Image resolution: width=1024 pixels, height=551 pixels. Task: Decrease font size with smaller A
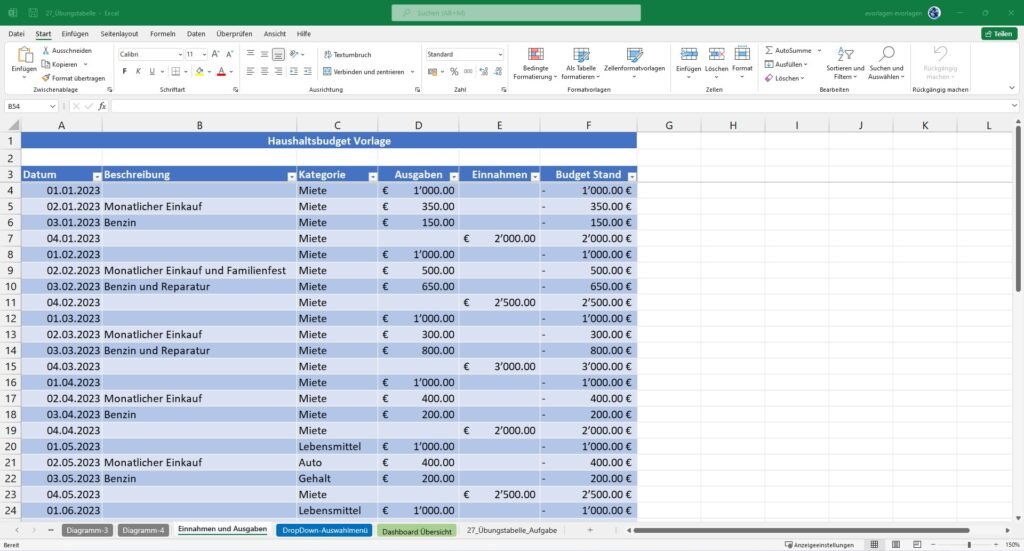(x=229, y=54)
